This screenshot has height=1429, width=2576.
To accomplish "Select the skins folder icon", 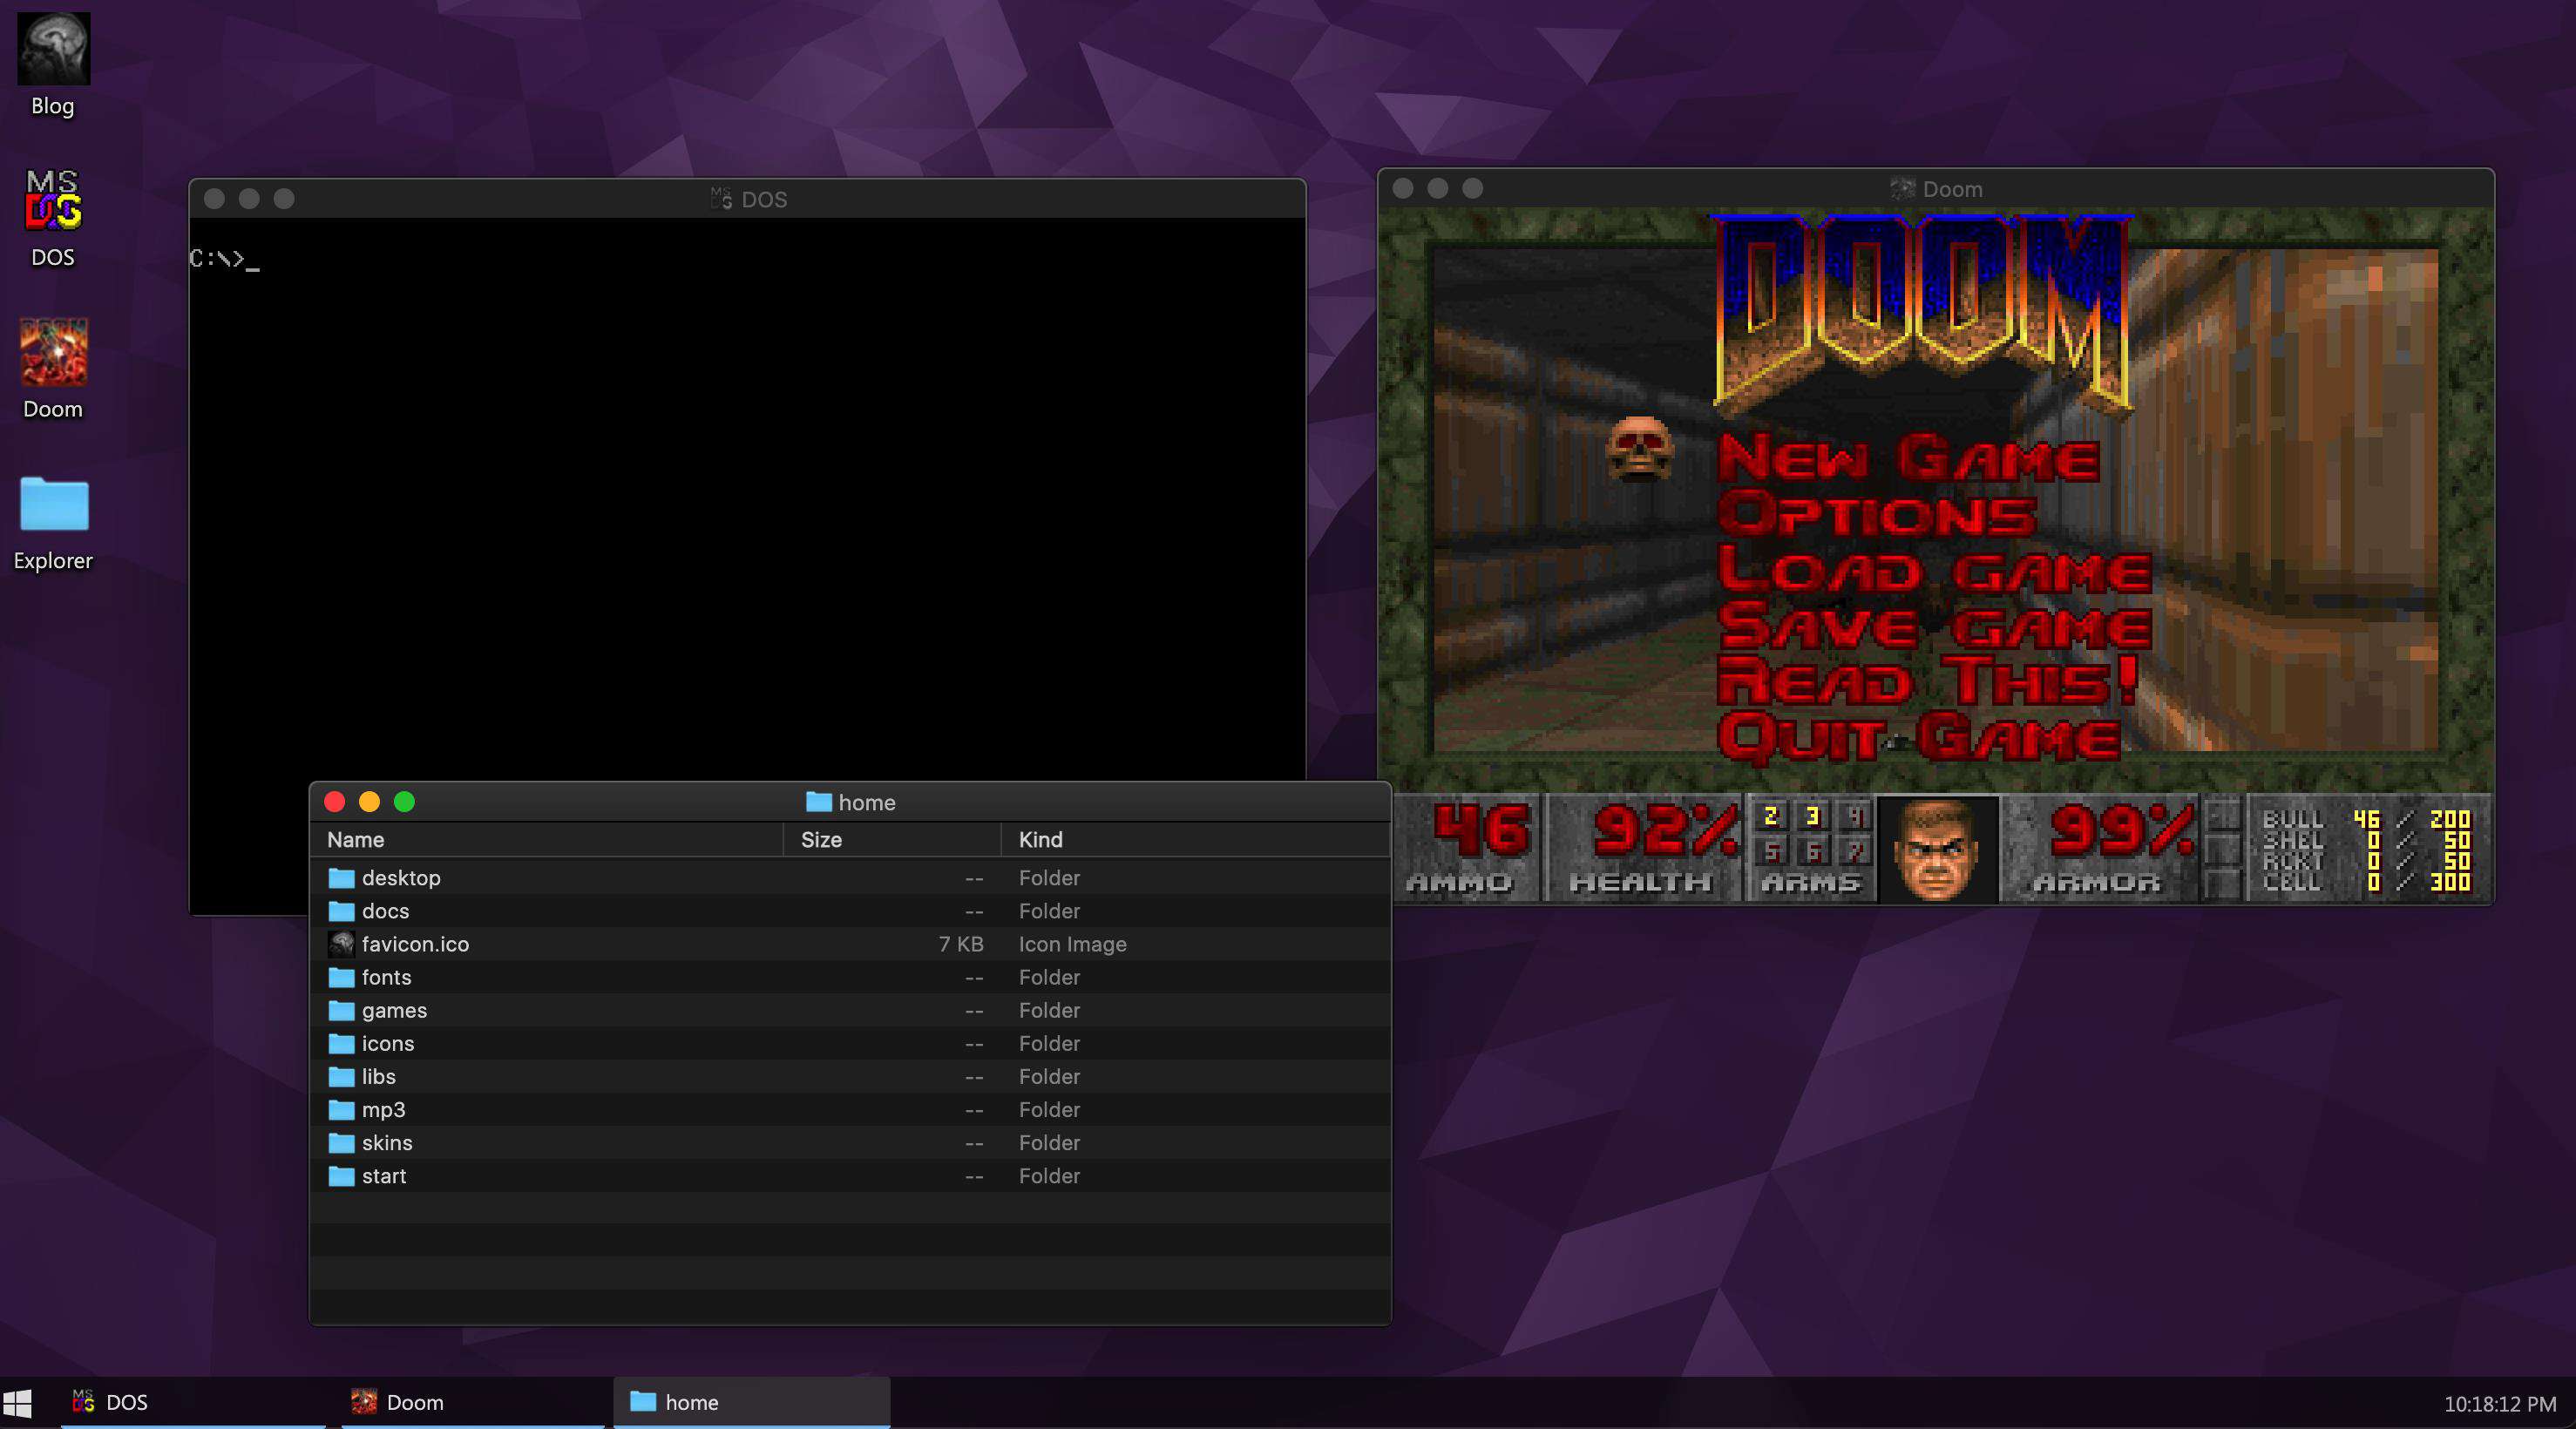I will click(342, 1142).
